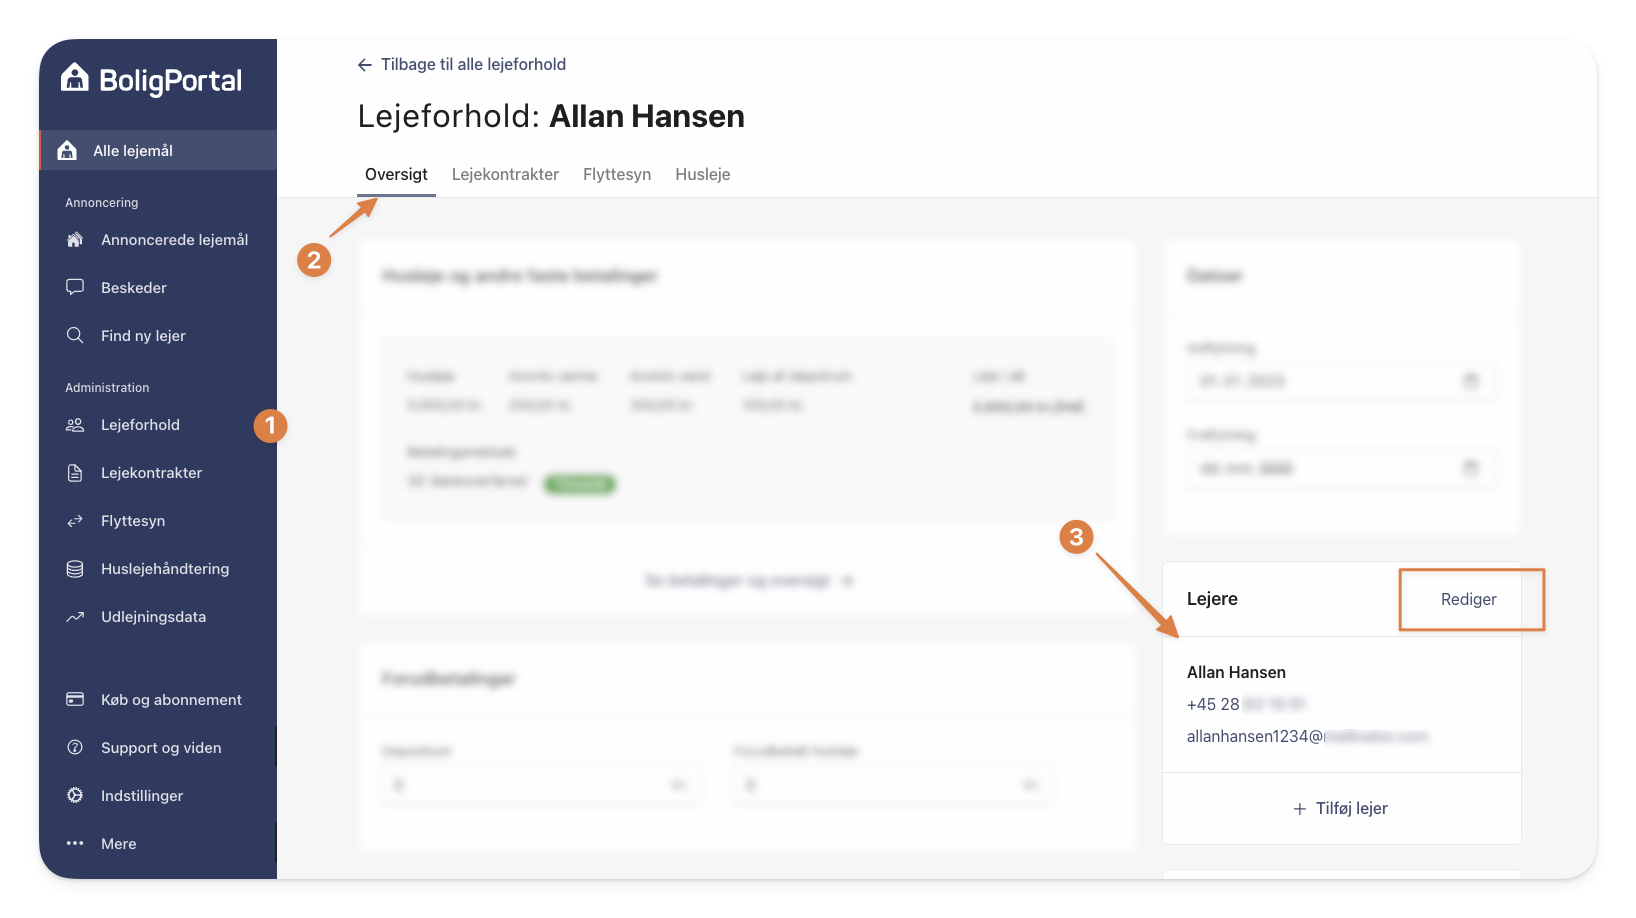Open Alle lejemål via its house icon
The width and height of the screenshot is (1636, 918).
point(67,150)
